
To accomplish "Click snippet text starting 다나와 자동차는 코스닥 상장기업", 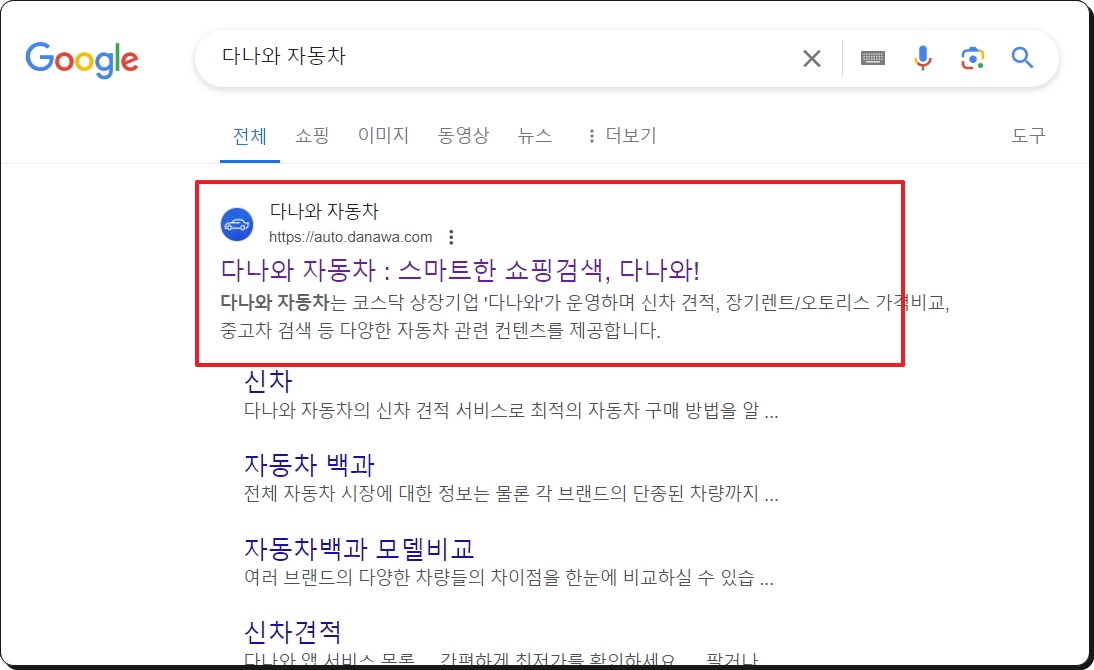I will coord(585,316).
